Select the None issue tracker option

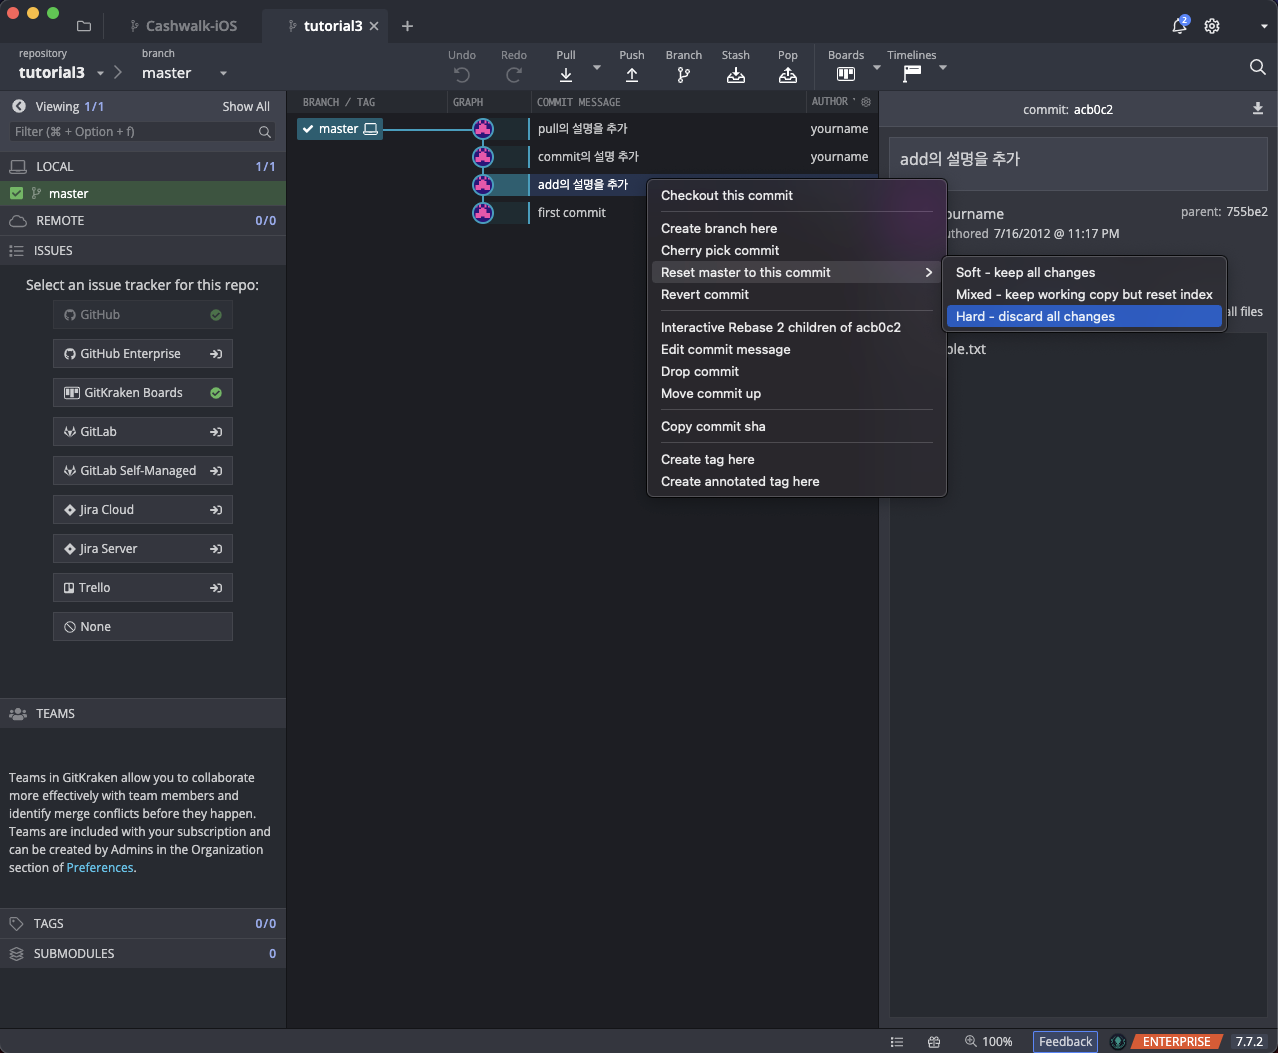tap(143, 627)
